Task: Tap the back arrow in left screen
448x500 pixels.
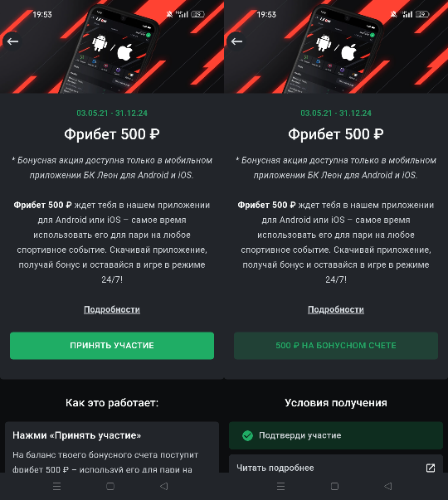Action: (x=13, y=41)
